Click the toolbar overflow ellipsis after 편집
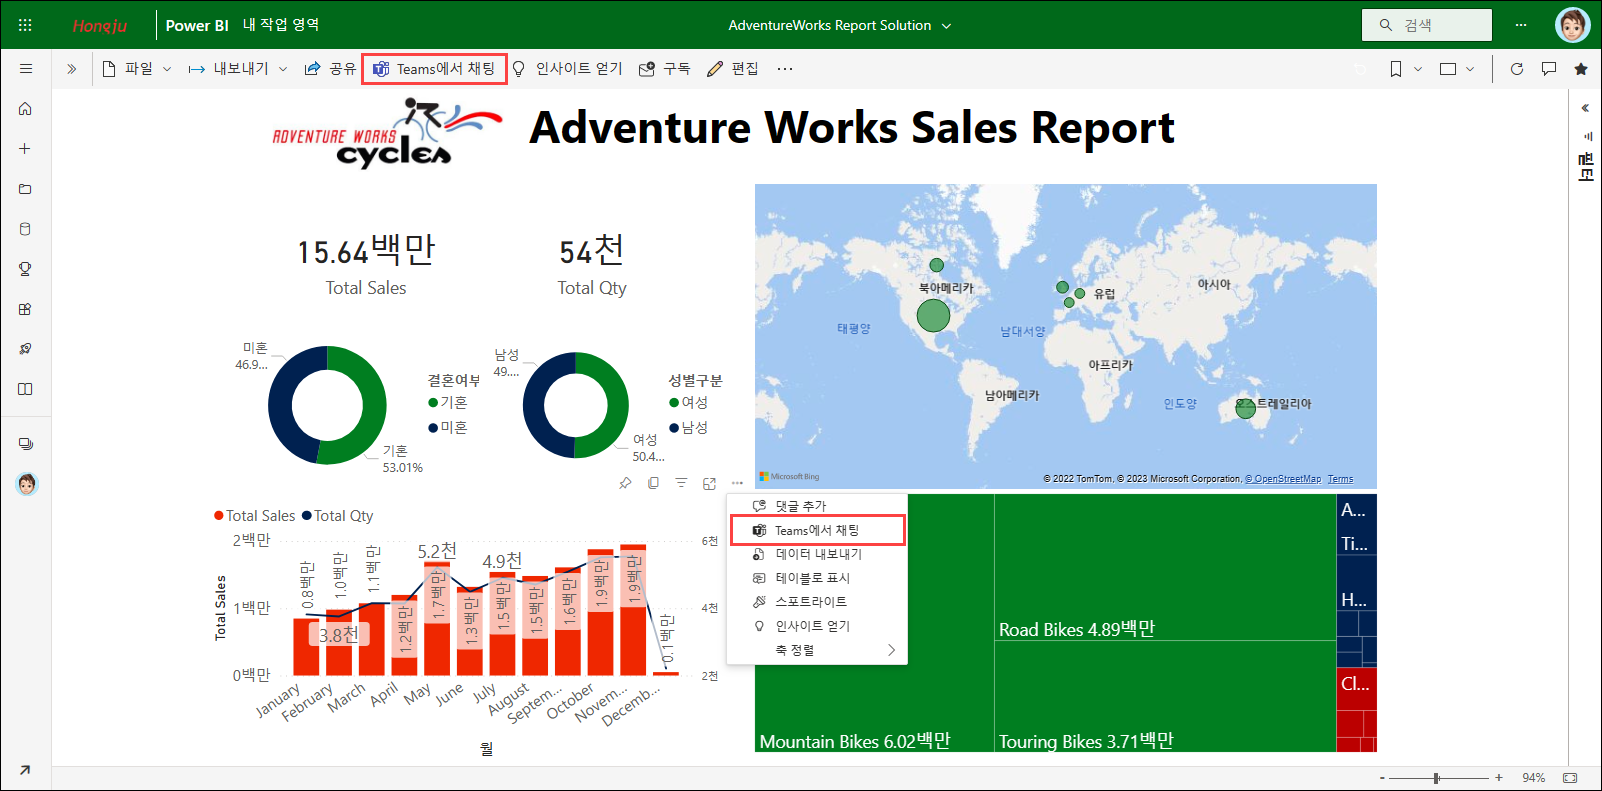The width and height of the screenshot is (1602, 791). click(785, 69)
